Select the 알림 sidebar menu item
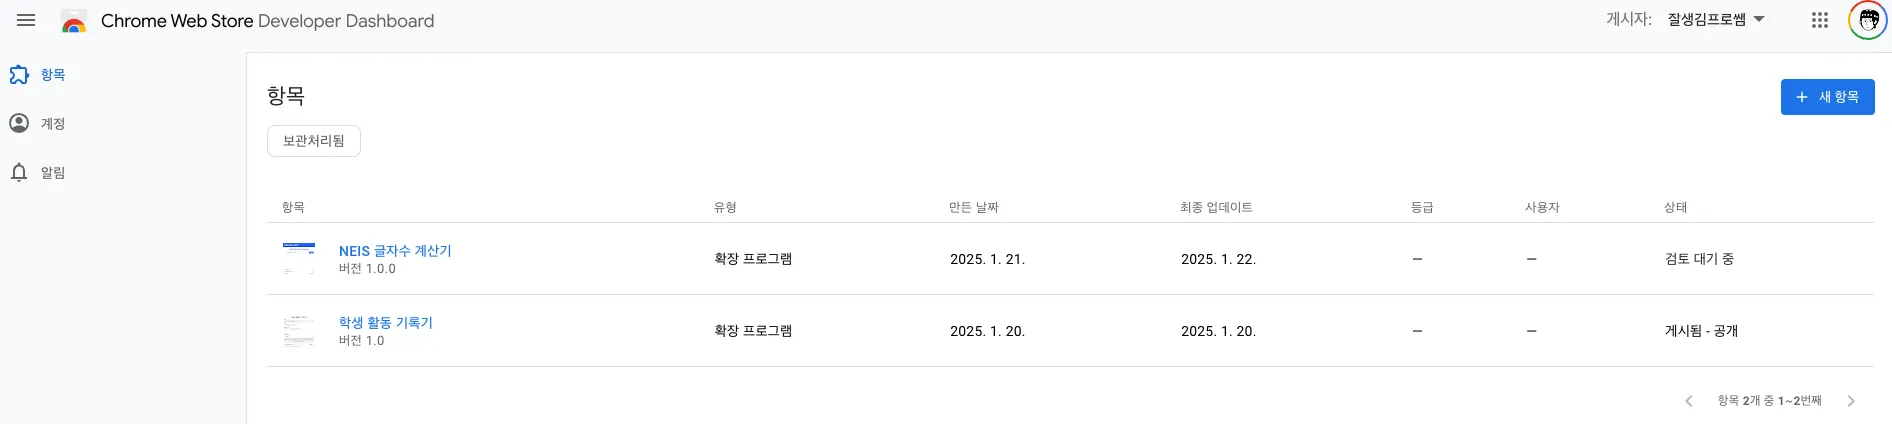Screen dimensions: 1892x424 (53, 173)
